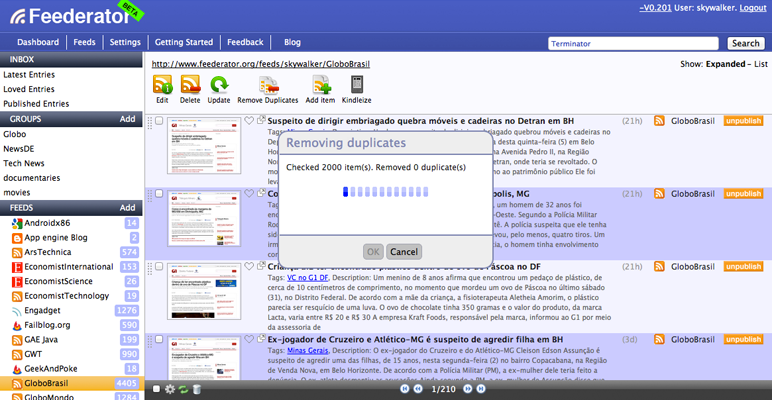Click the Minas Gerais tag link
The image size is (772, 400).
307,350
